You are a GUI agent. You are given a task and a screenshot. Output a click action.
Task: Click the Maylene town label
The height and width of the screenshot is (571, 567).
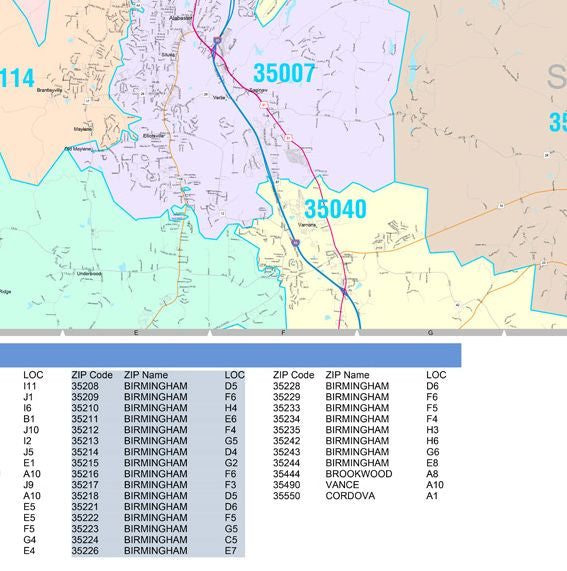[83, 129]
